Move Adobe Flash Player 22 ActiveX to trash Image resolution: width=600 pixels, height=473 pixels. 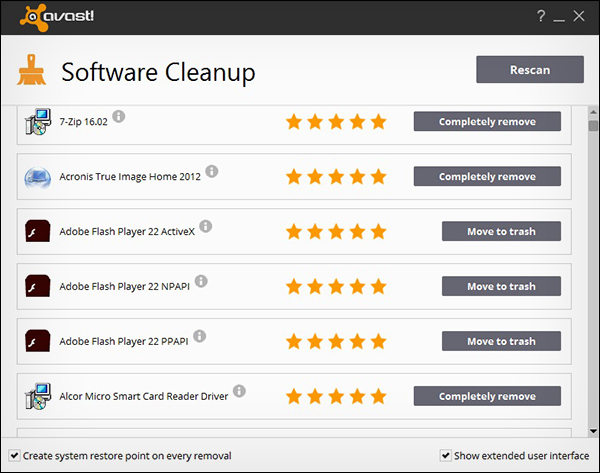point(501,231)
